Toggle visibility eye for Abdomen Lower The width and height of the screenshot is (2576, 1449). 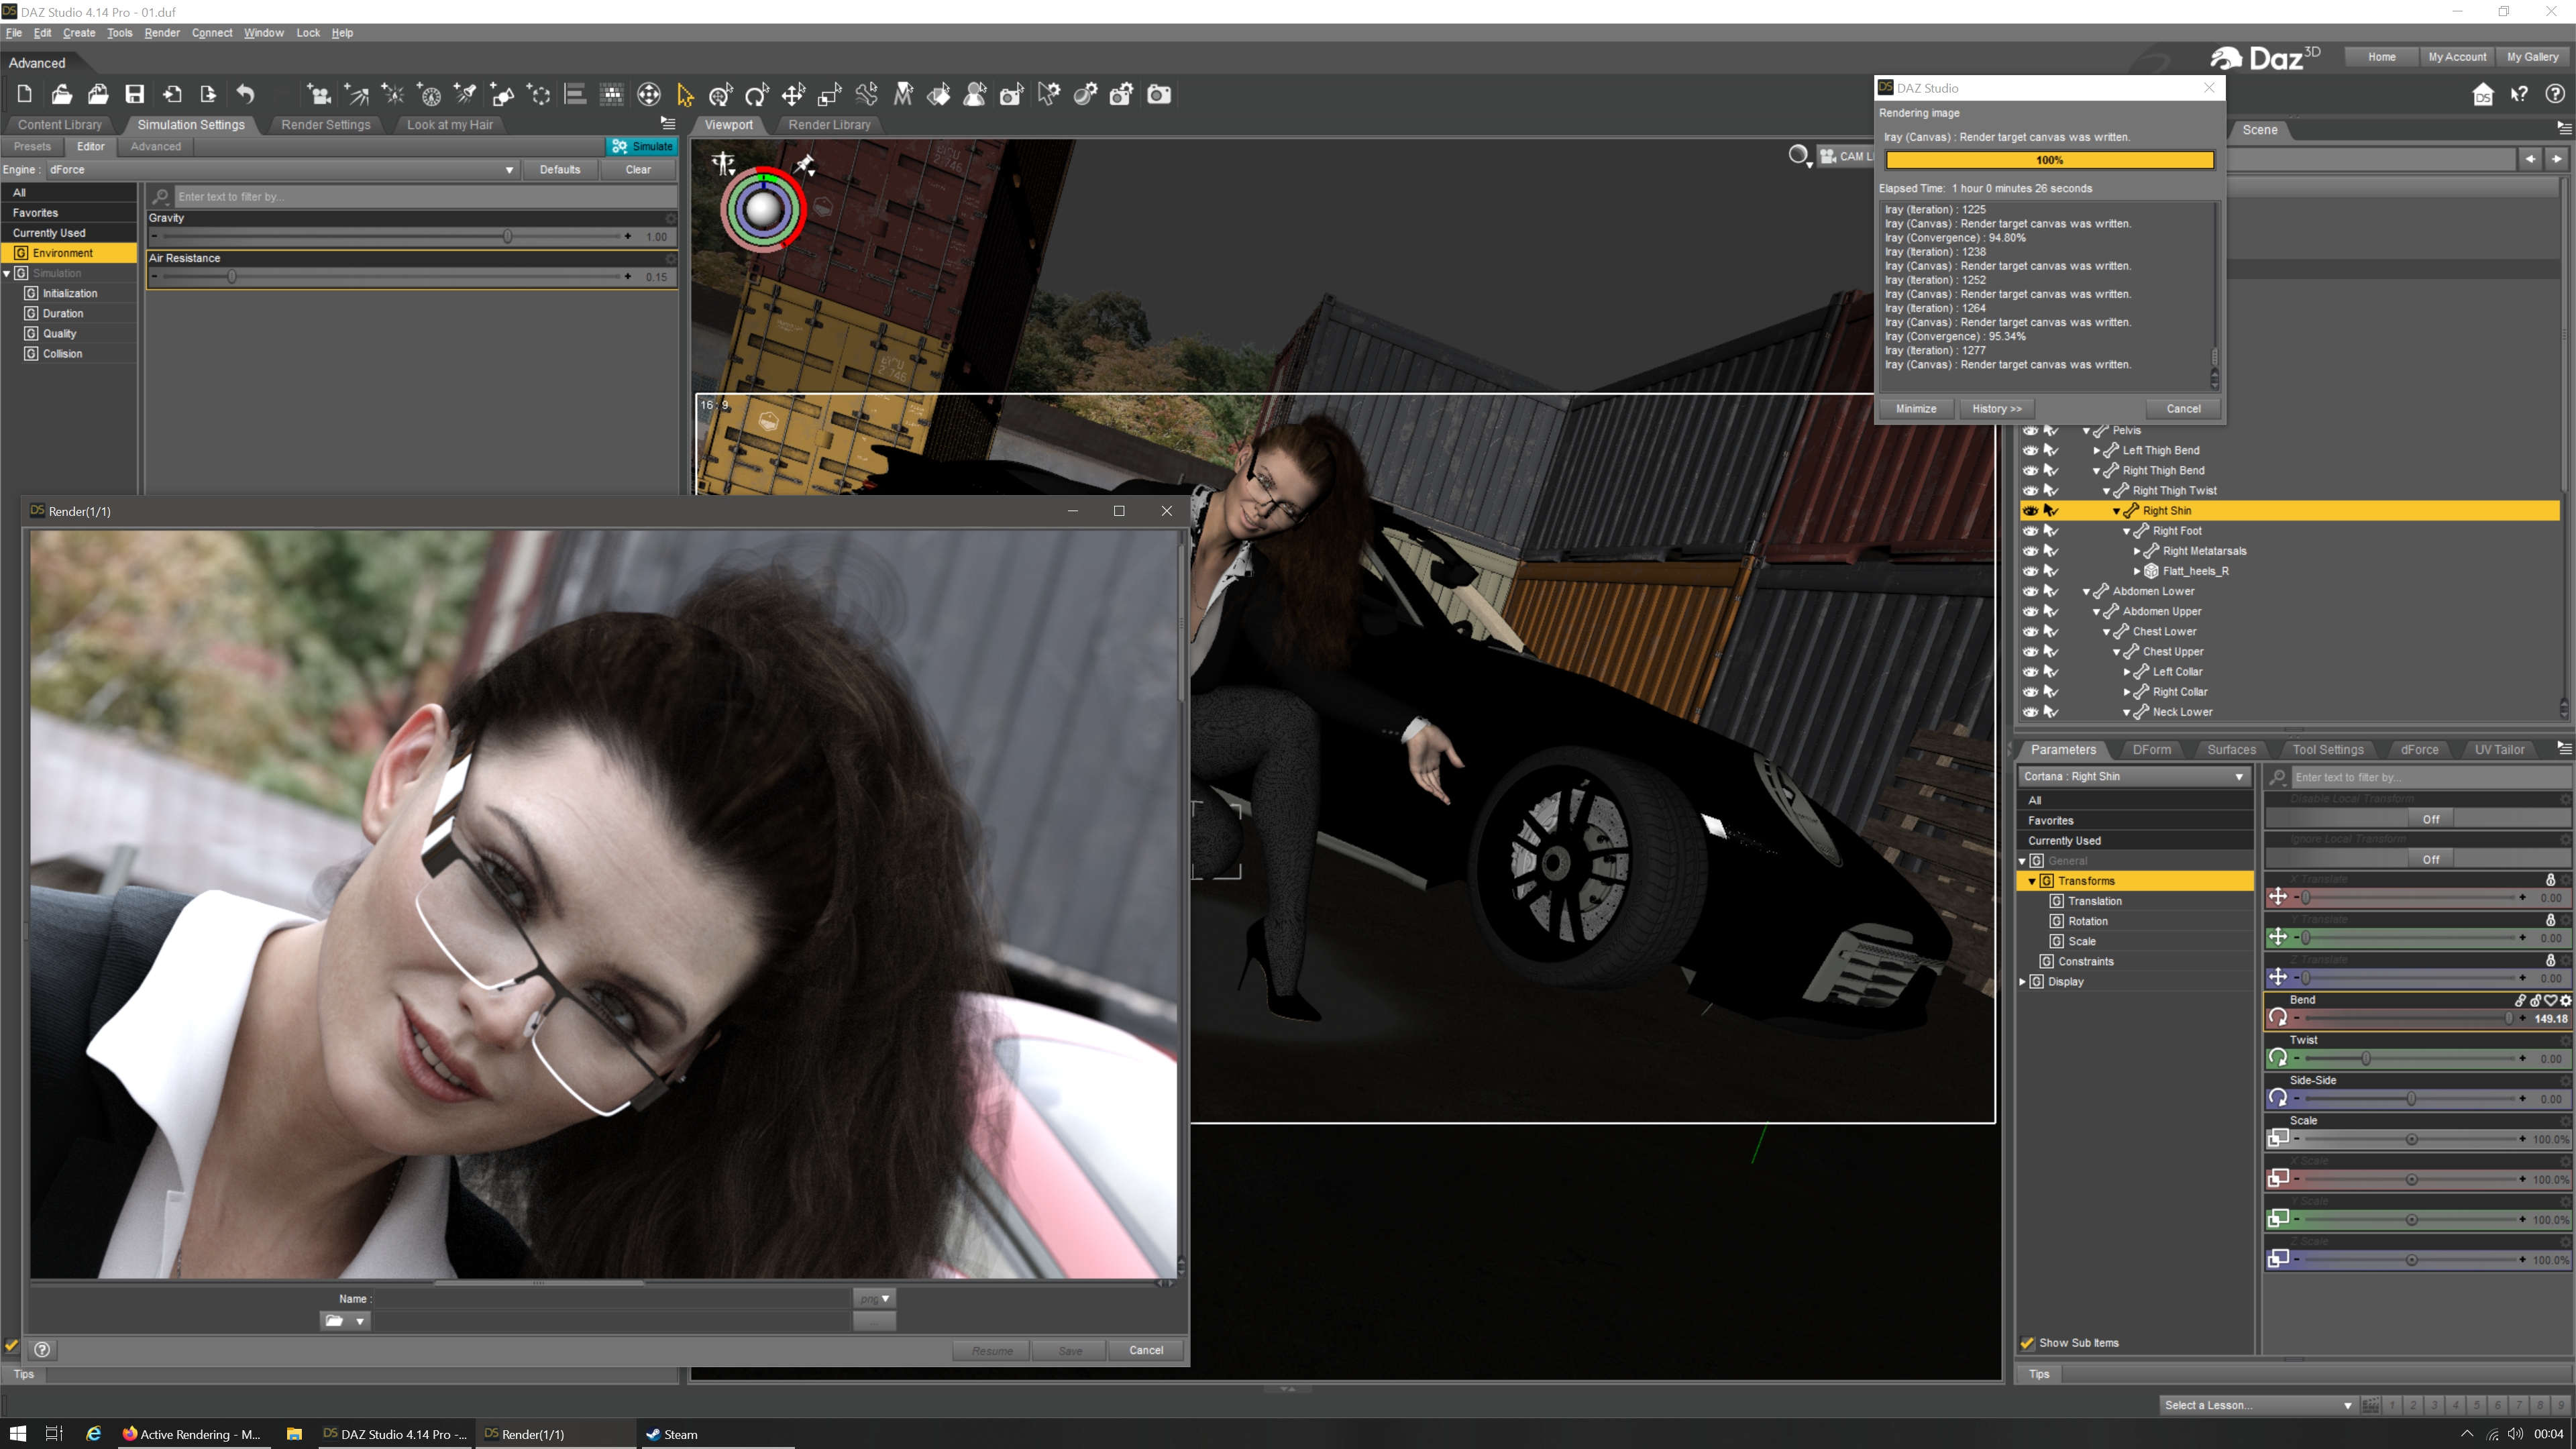pyautogui.click(x=2030, y=591)
